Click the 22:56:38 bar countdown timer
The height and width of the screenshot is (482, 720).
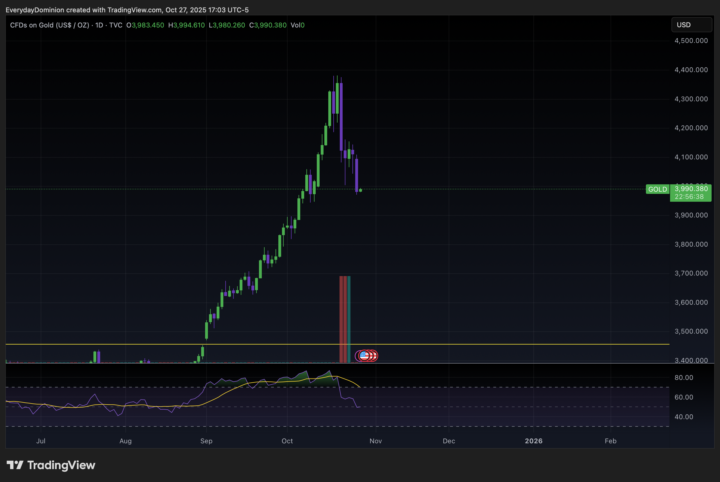tap(689, 197)
